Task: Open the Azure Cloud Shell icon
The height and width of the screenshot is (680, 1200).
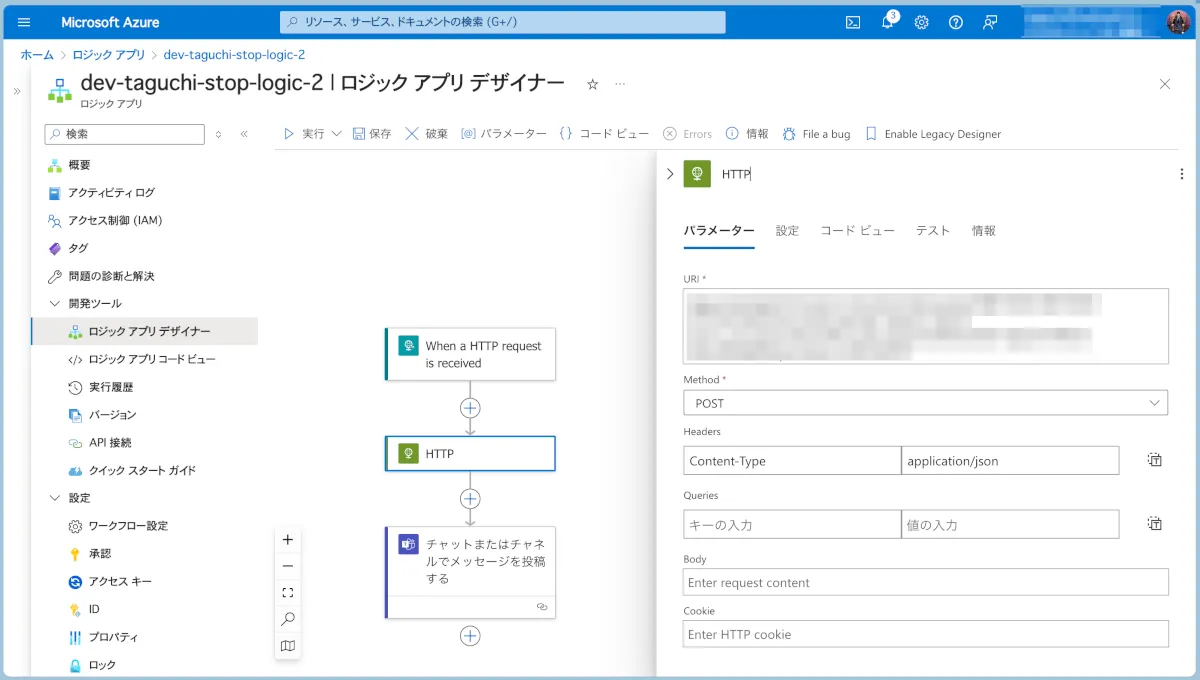Action: [853, 22]
